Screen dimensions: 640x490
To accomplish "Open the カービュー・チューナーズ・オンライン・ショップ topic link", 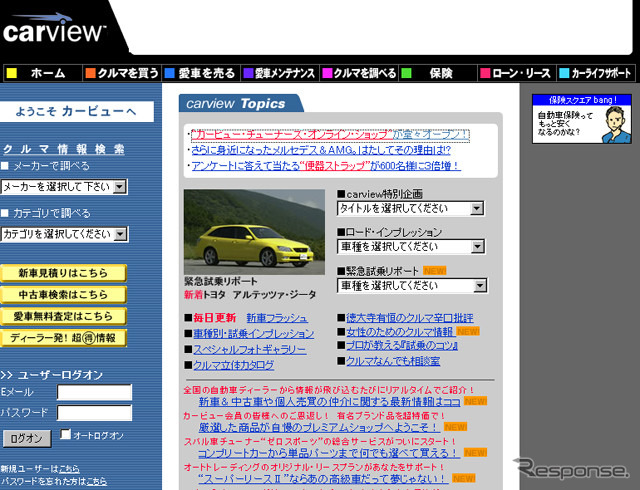I will pyautogui.click(x=330, y=135).
